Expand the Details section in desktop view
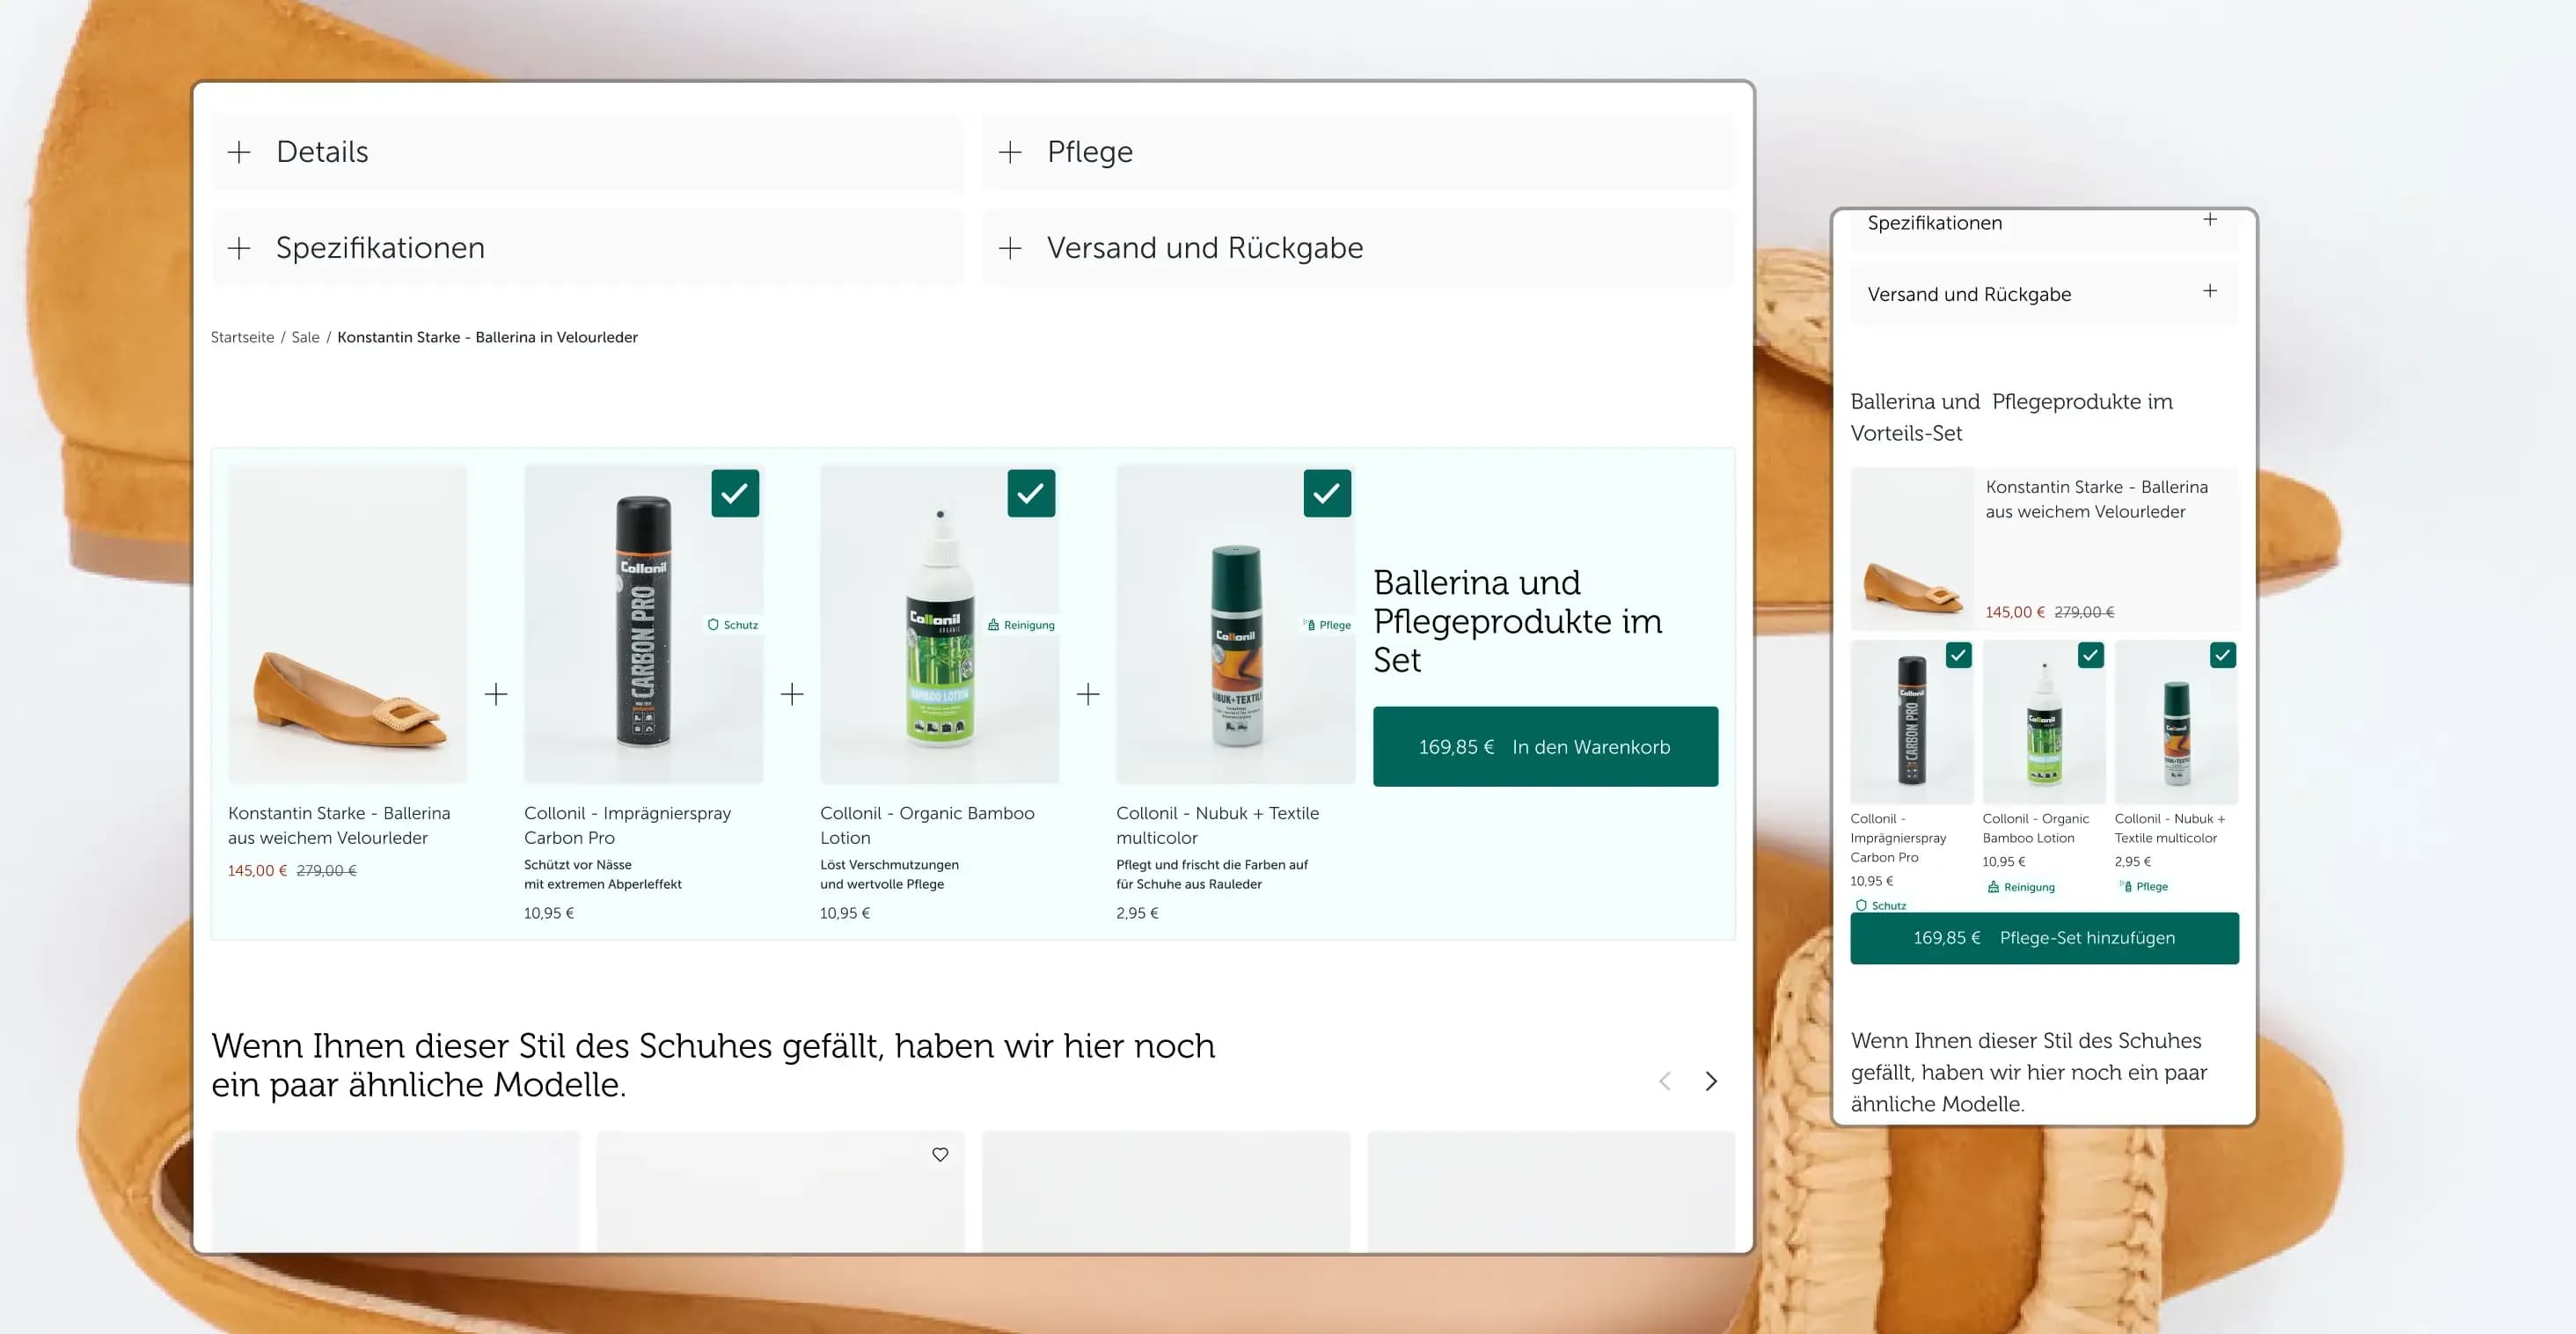Viewport: 2576px width, 1334px height. click(587, 152)
